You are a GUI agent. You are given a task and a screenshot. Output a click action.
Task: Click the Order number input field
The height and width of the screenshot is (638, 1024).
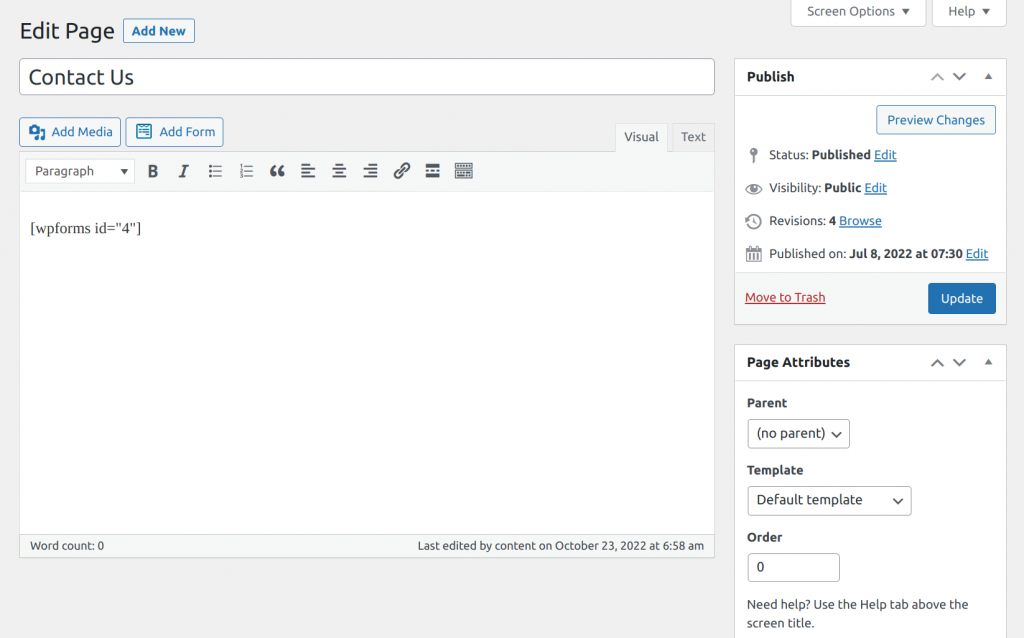coord(793,567)
